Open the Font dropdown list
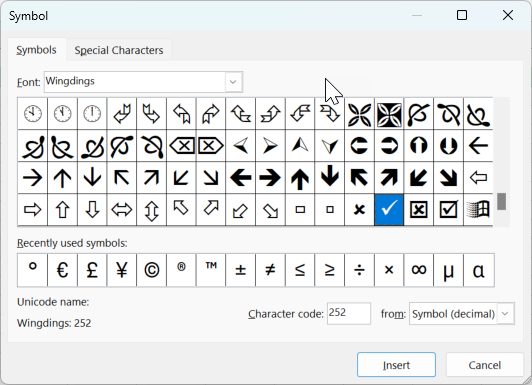Screen dimensions: 532x385 click(233, 82)
